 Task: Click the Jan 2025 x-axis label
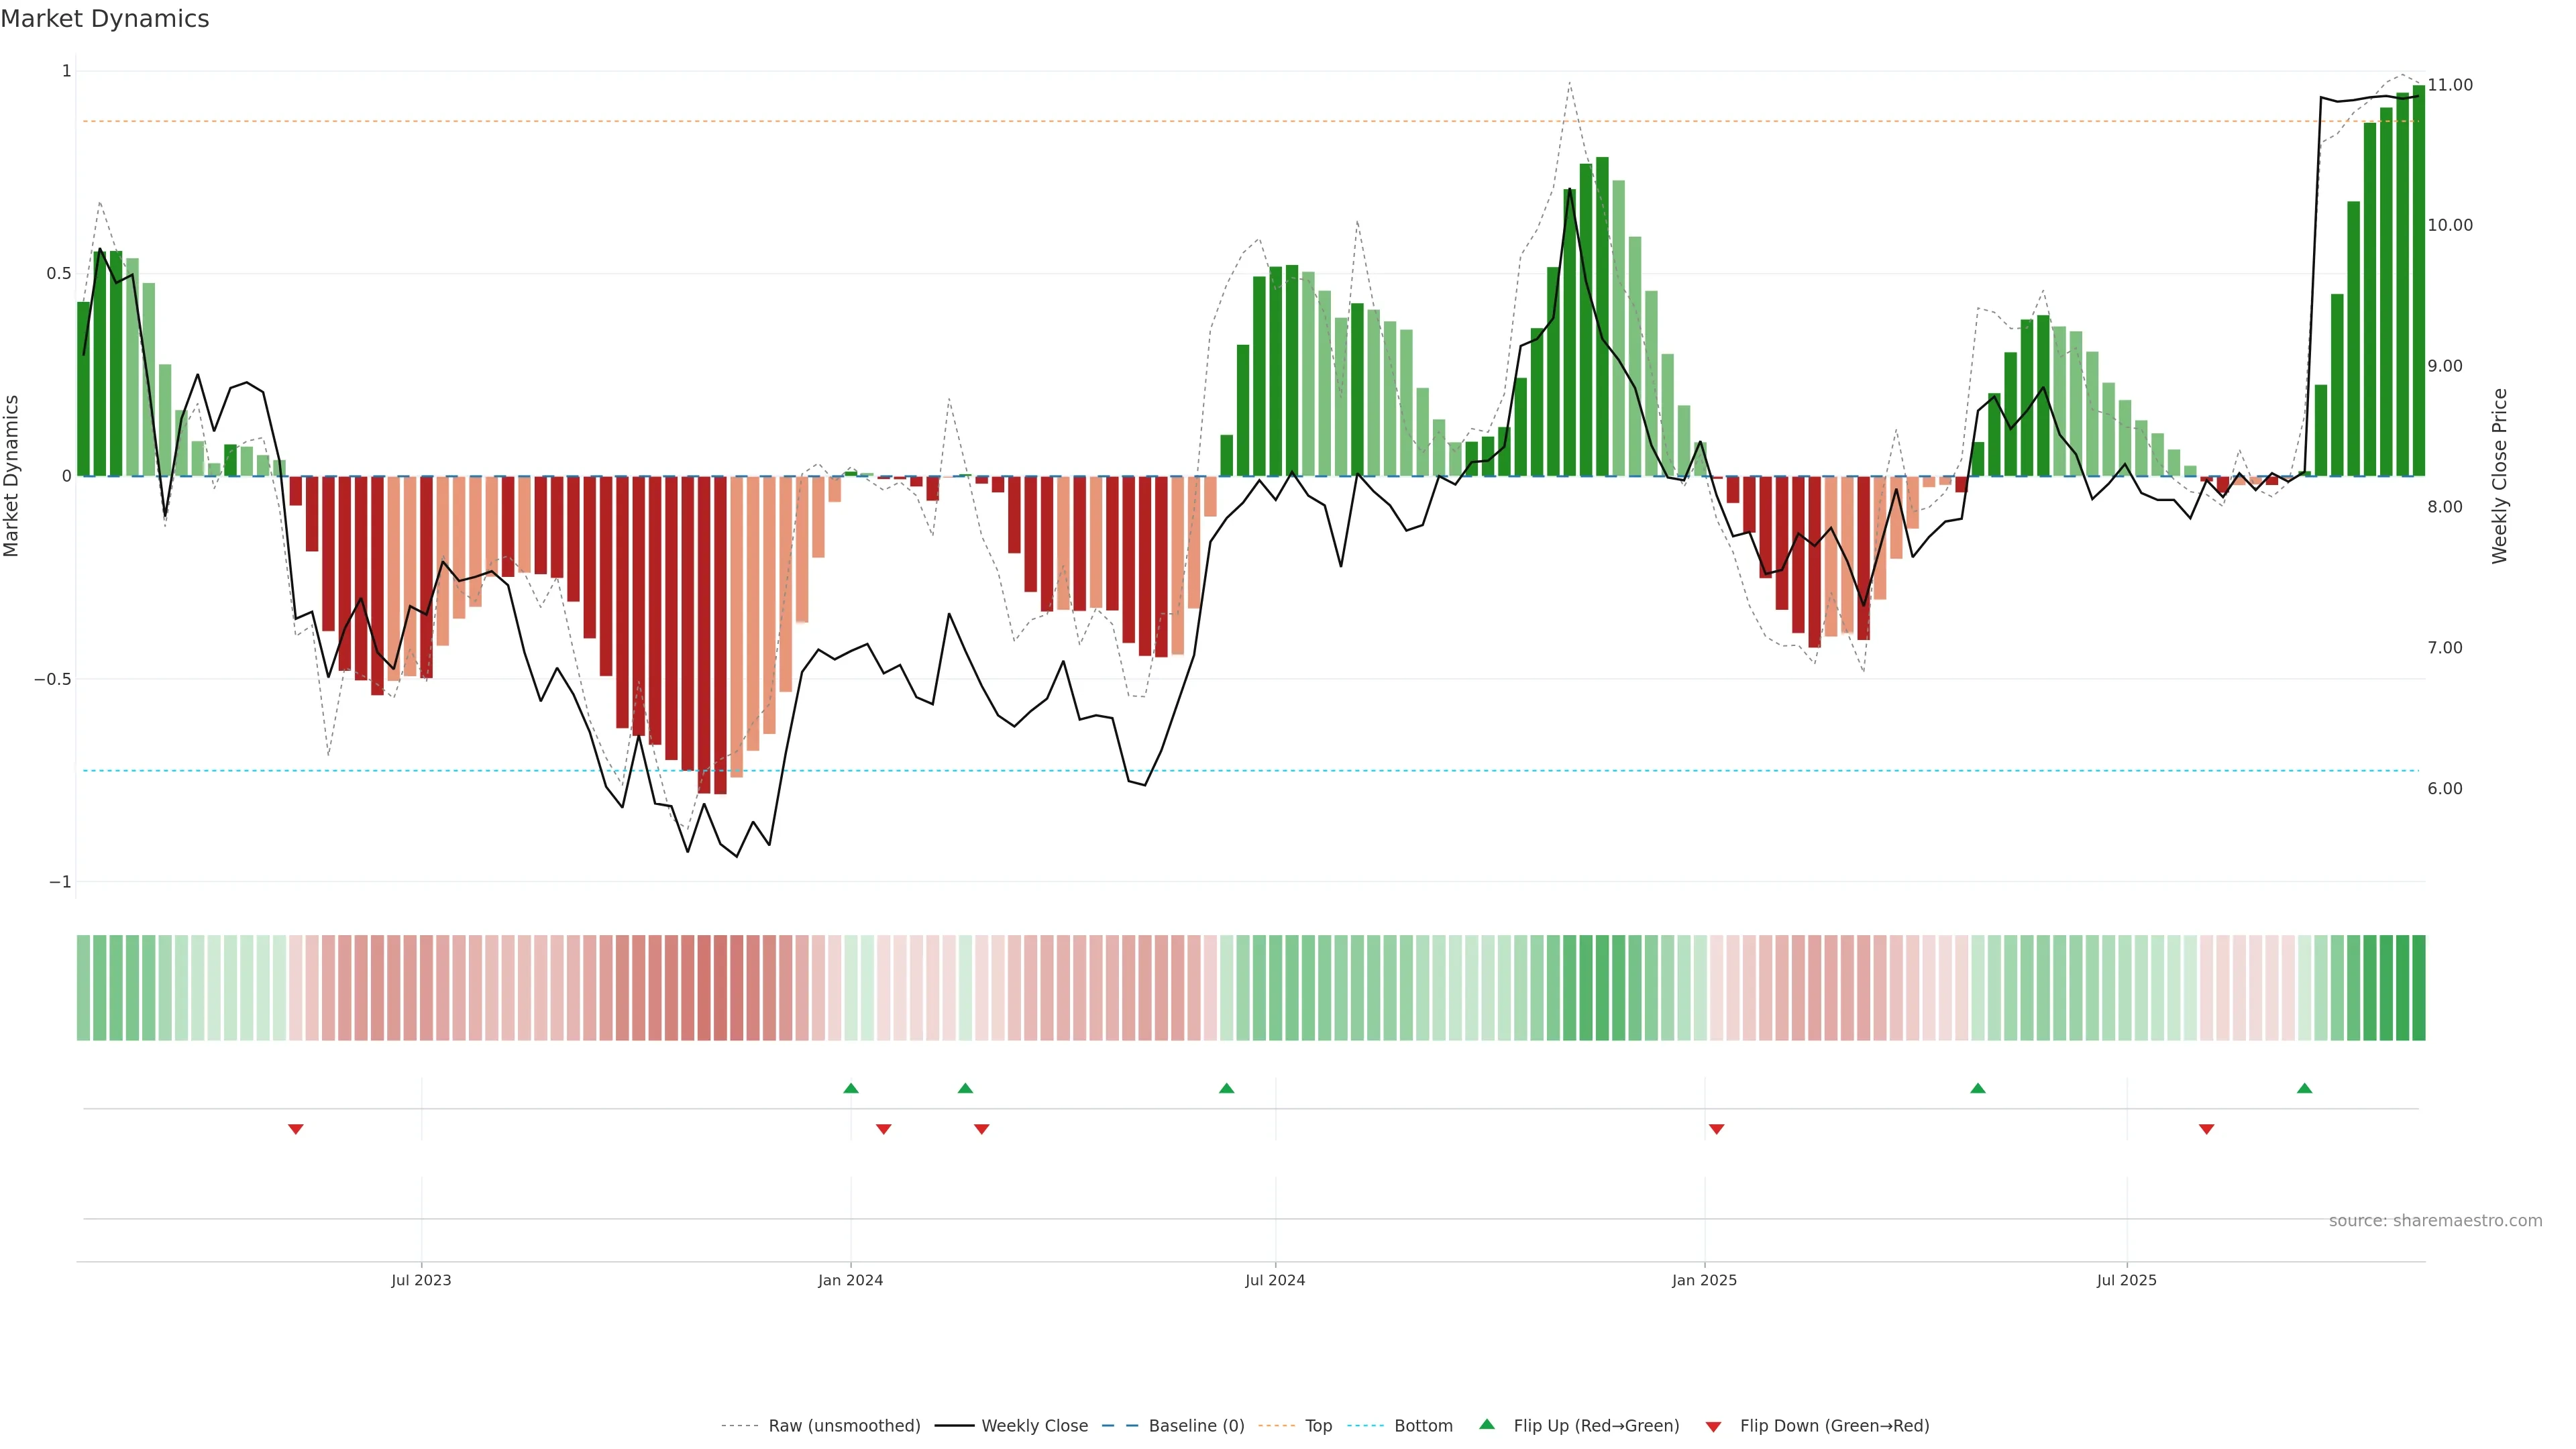[1704, 1280]
